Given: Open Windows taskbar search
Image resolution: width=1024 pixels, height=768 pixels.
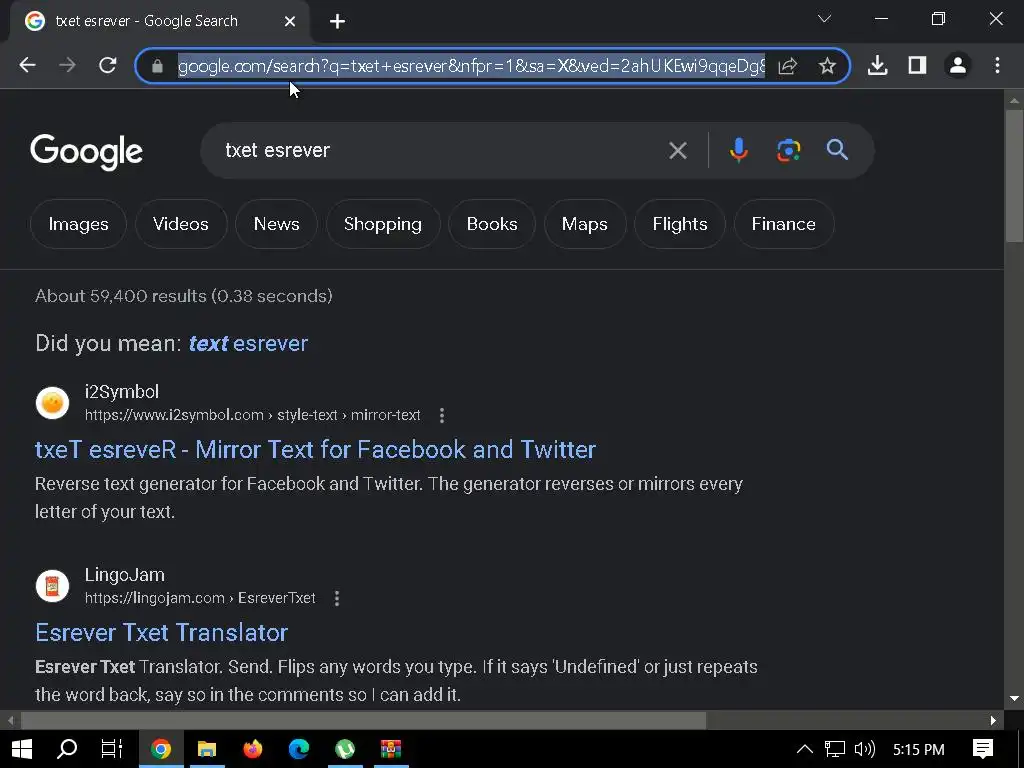Looking at the screenshot, I should 67,749.
